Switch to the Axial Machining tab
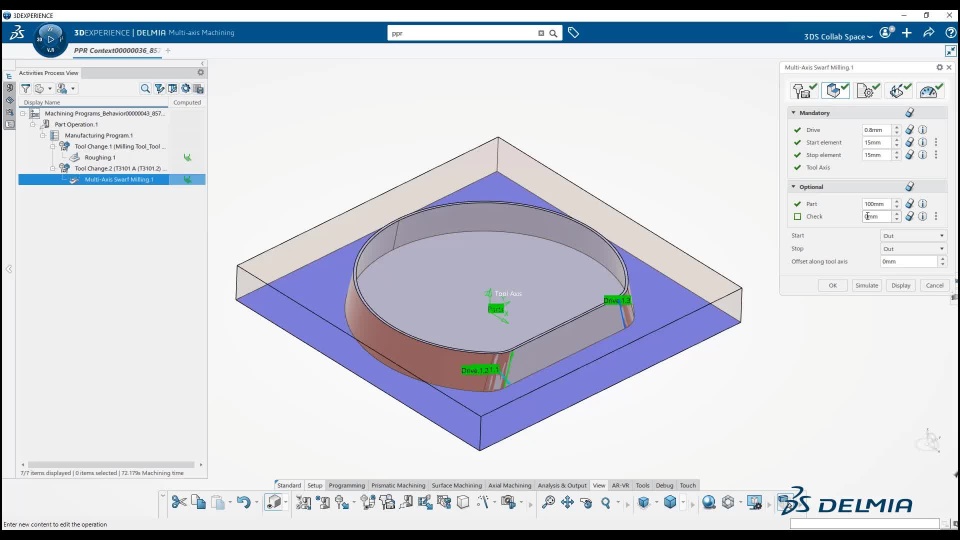Viewport: 960px width, 540px height. click(509, 485)
